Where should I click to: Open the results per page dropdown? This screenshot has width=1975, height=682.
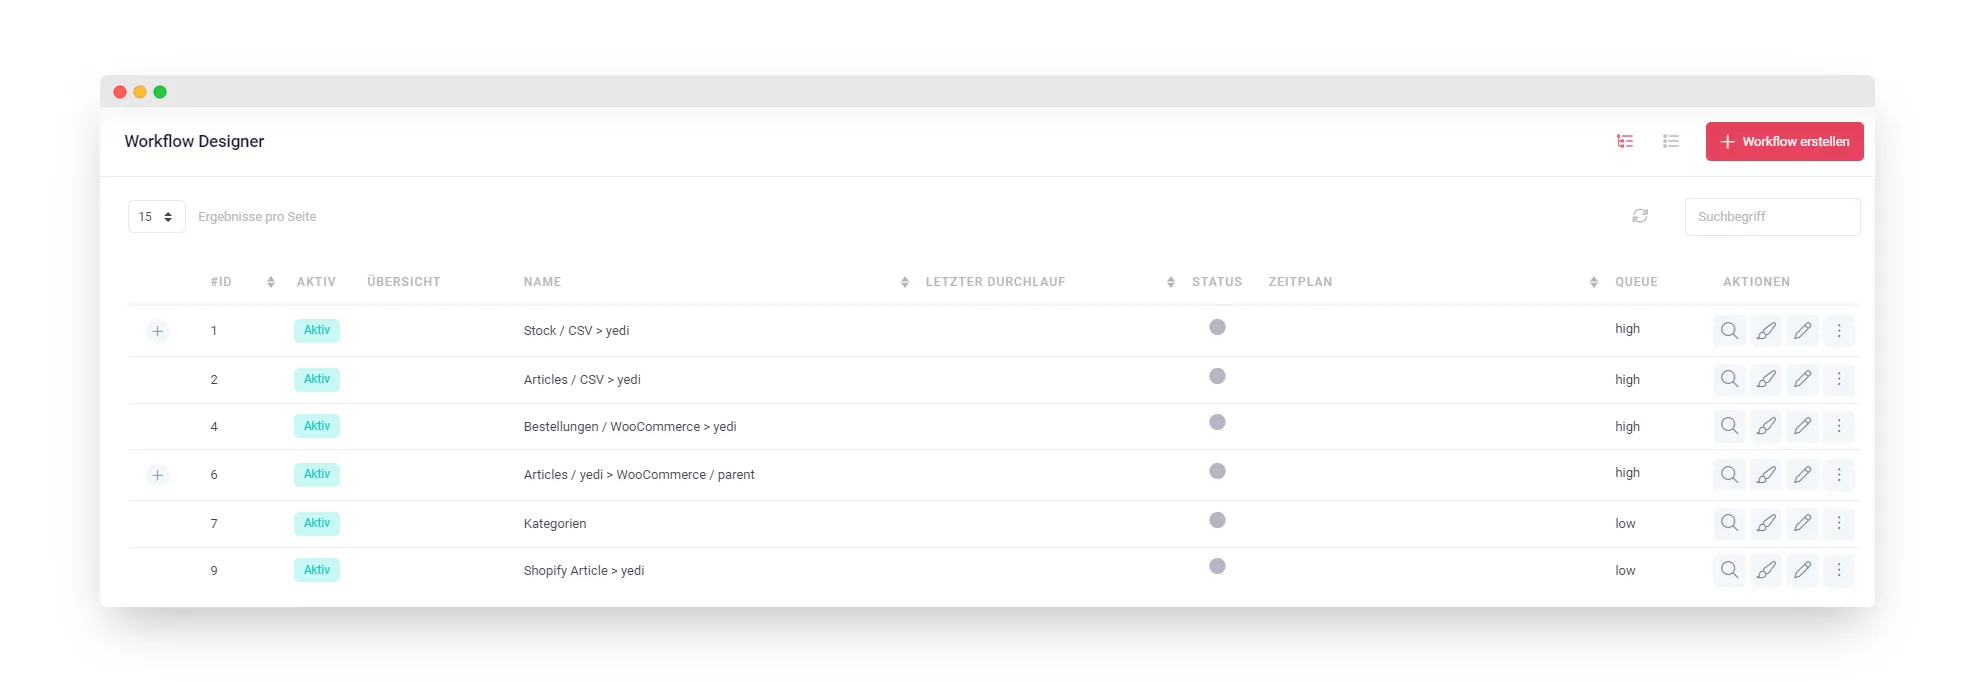157,216
